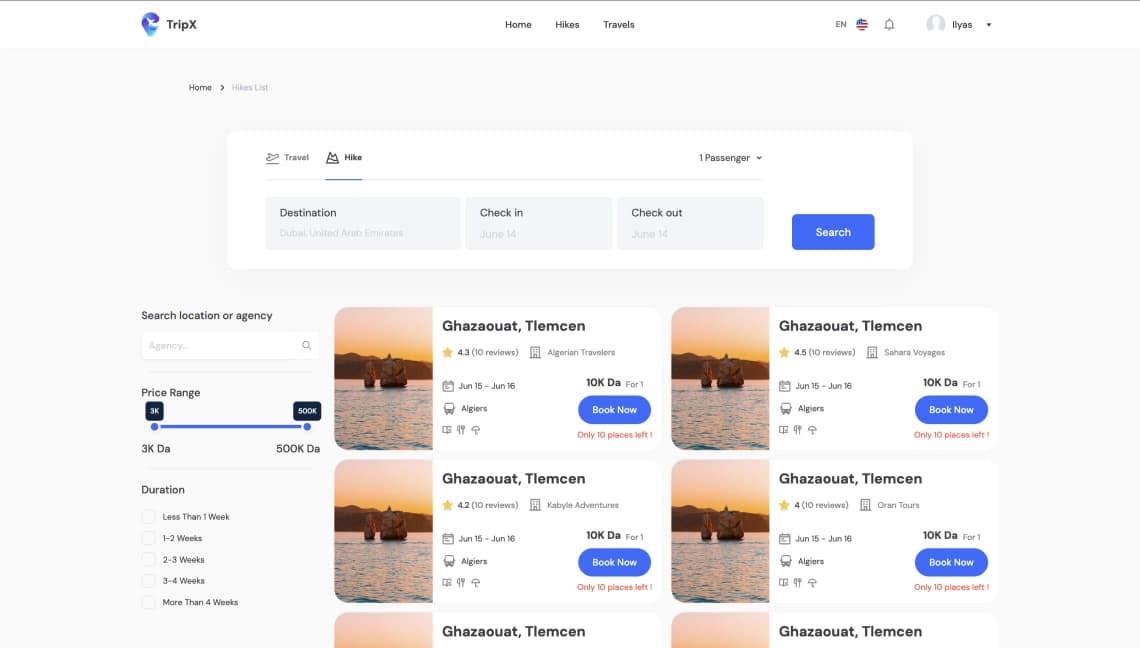Viewport: 1140px width, 648px height.
Task: Open the Algerian Travelers card photo
Action: (x=383, y=378)
